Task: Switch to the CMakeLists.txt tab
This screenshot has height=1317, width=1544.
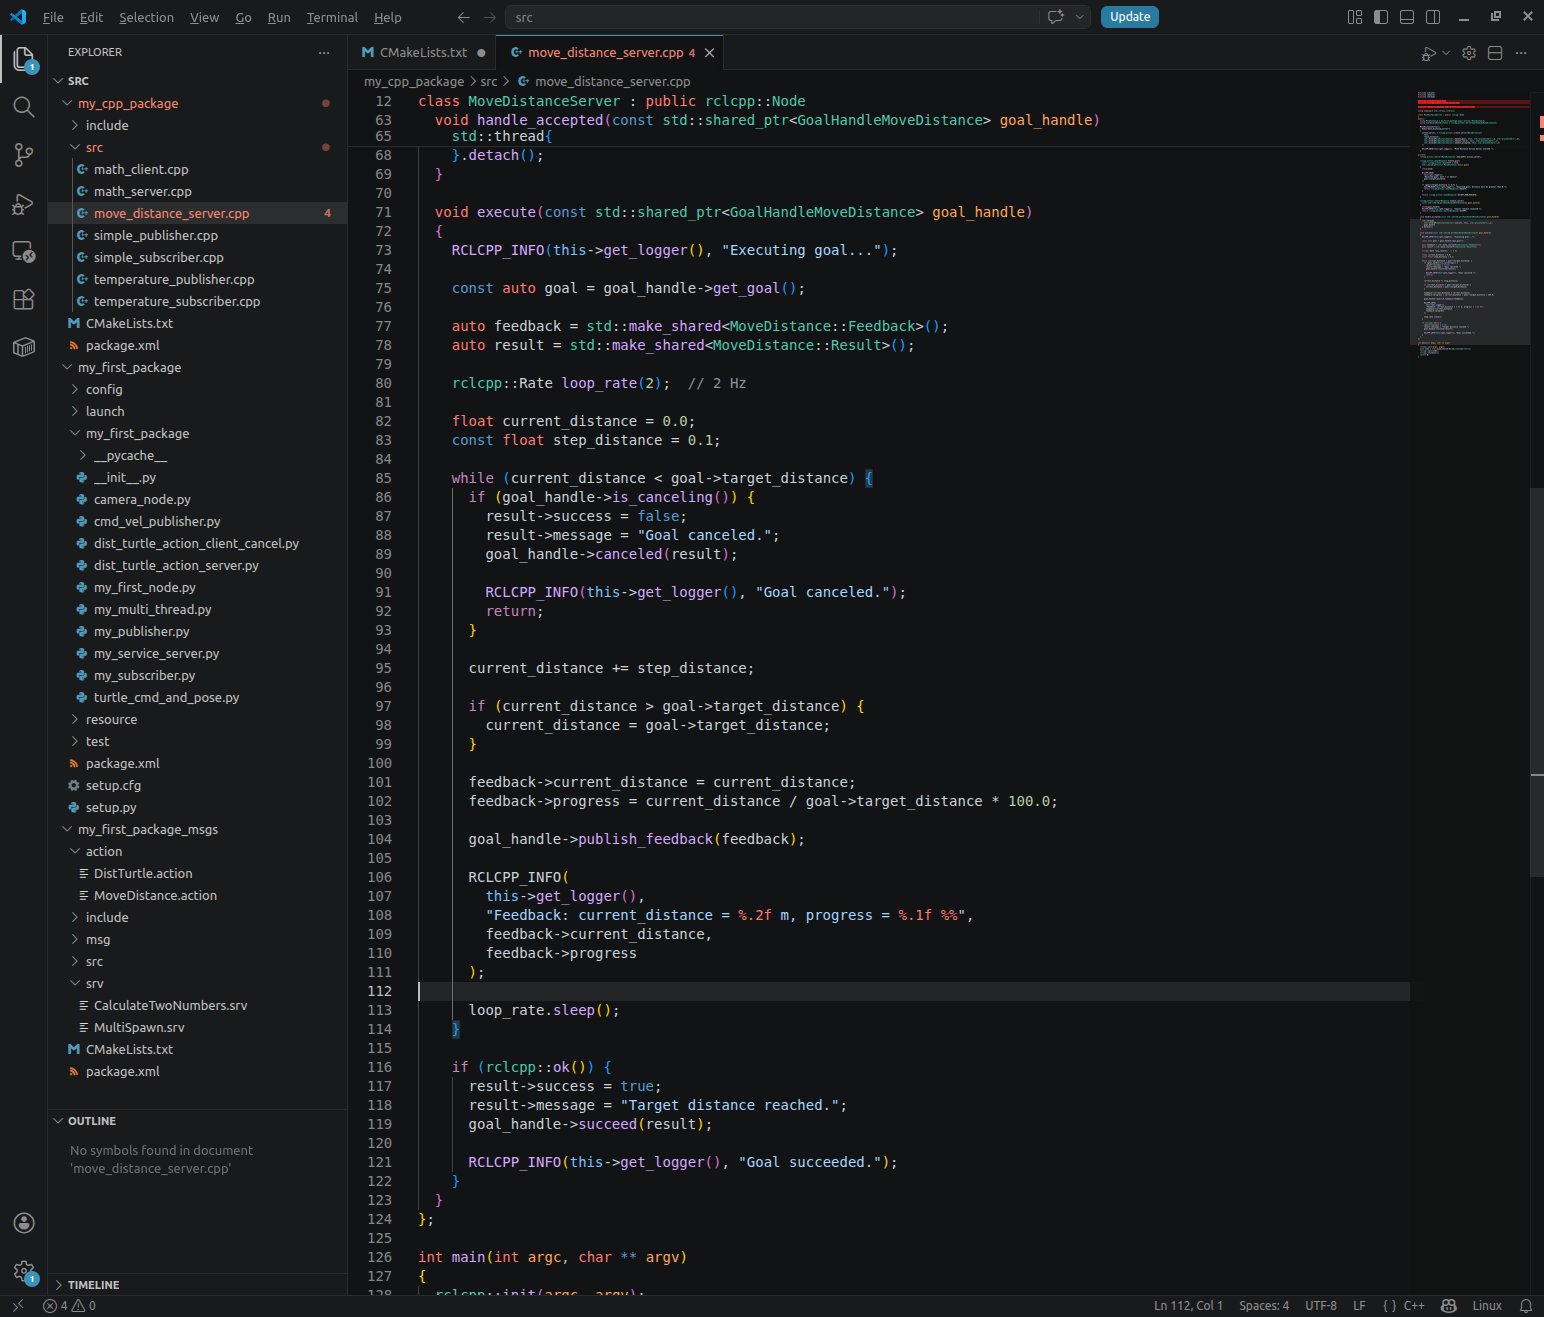Action: tap(423, 53)
